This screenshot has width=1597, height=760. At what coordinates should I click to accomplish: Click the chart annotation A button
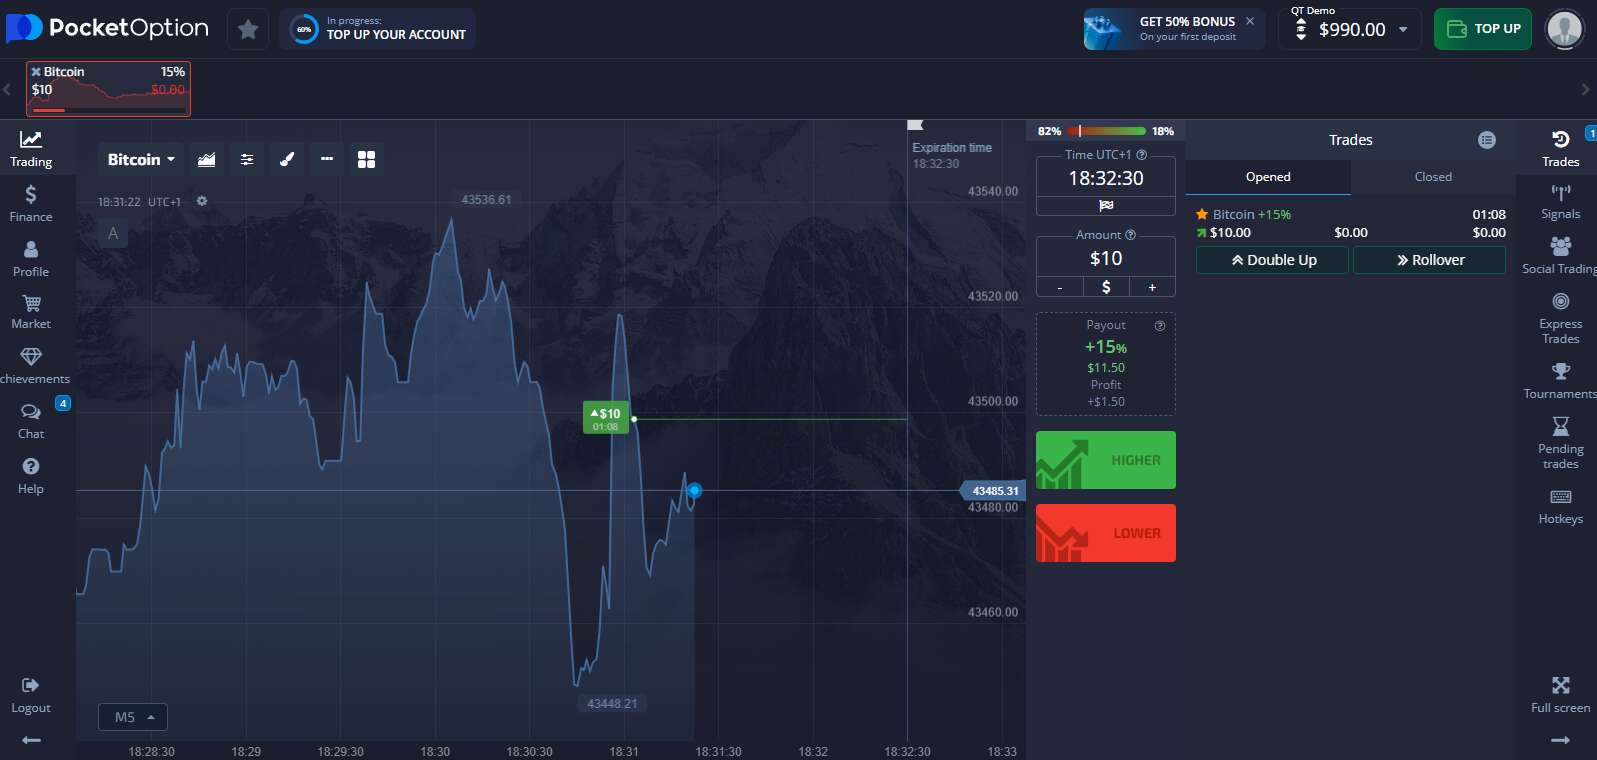113,233
